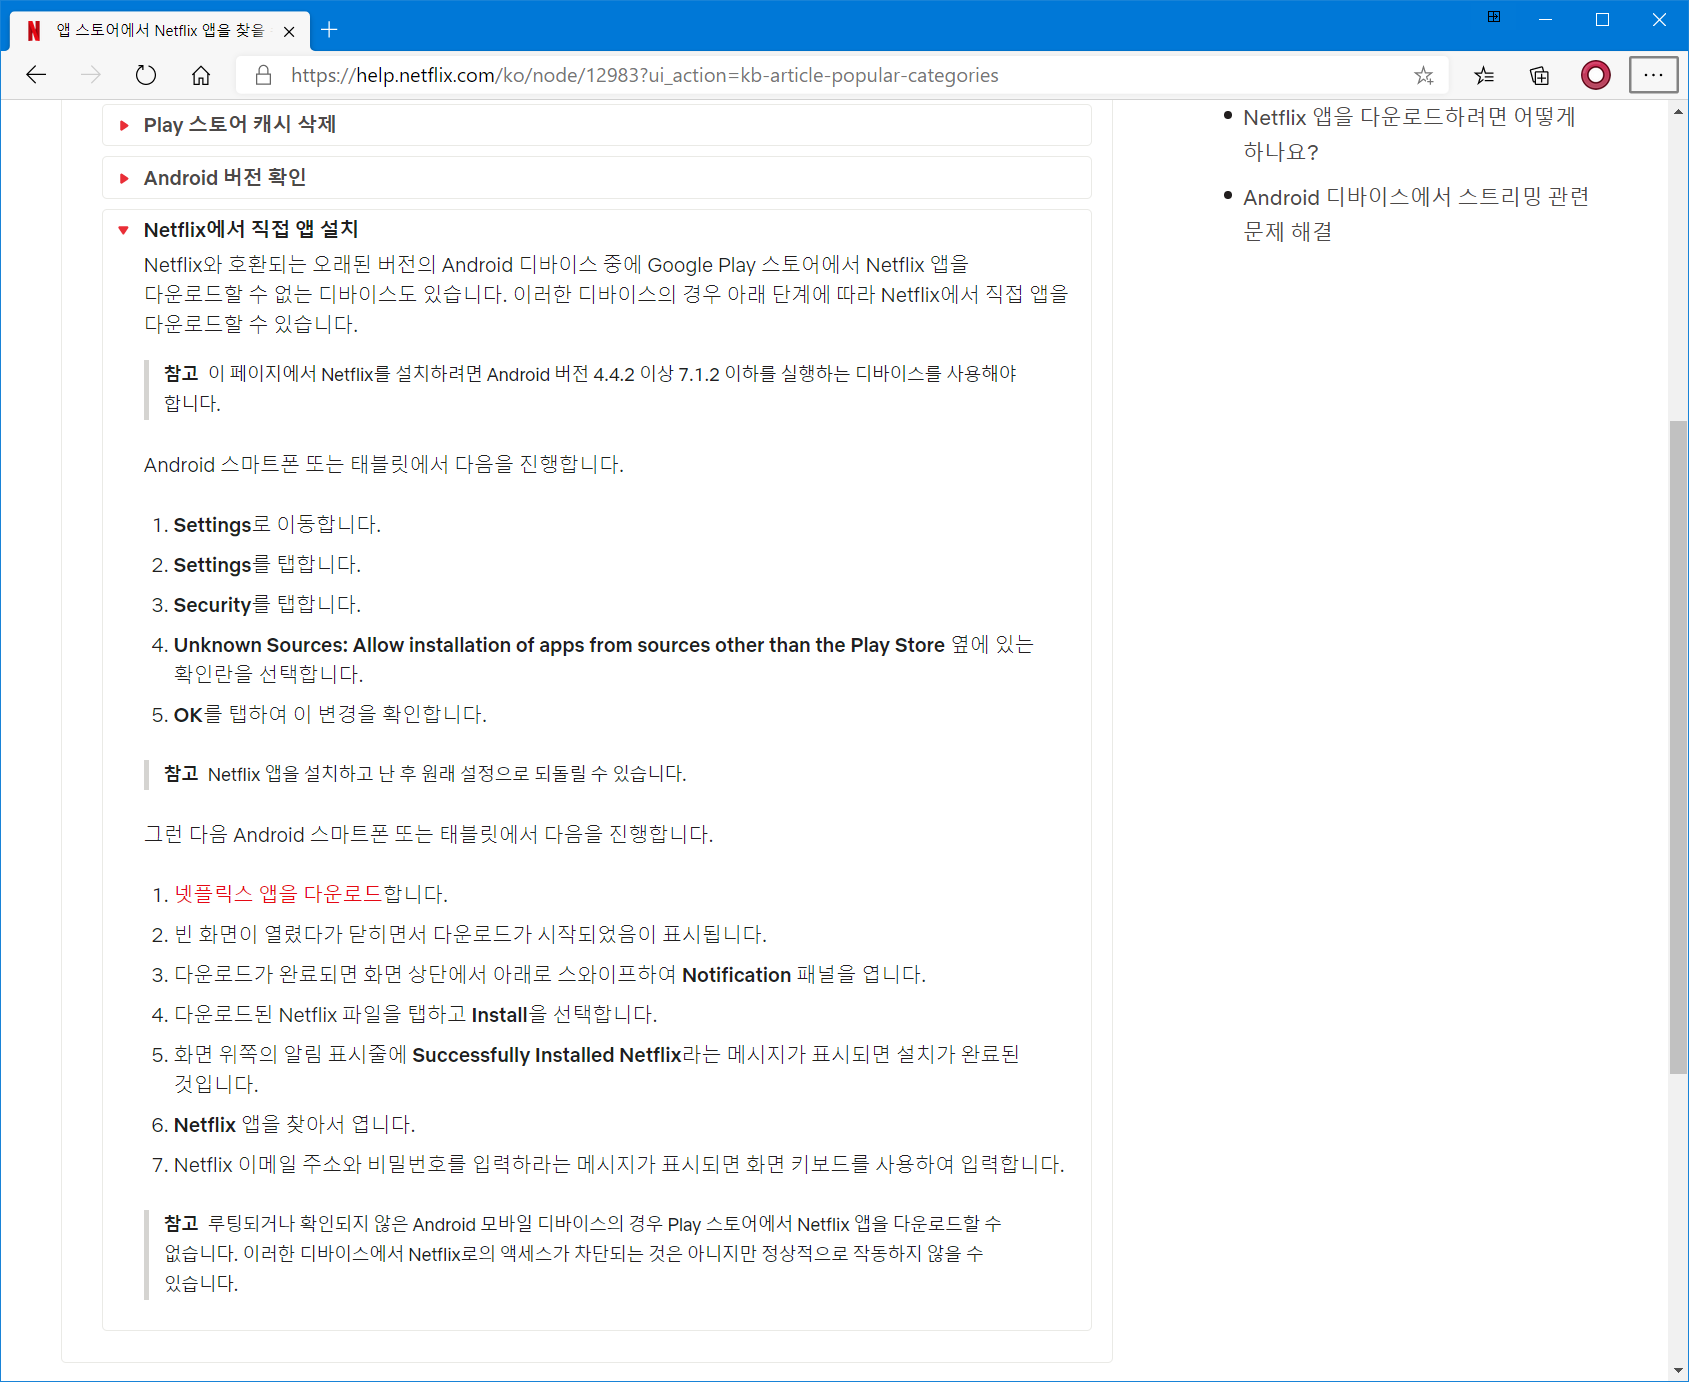
Task: Click the step about selecting Install
Action: click(415, 1015)
